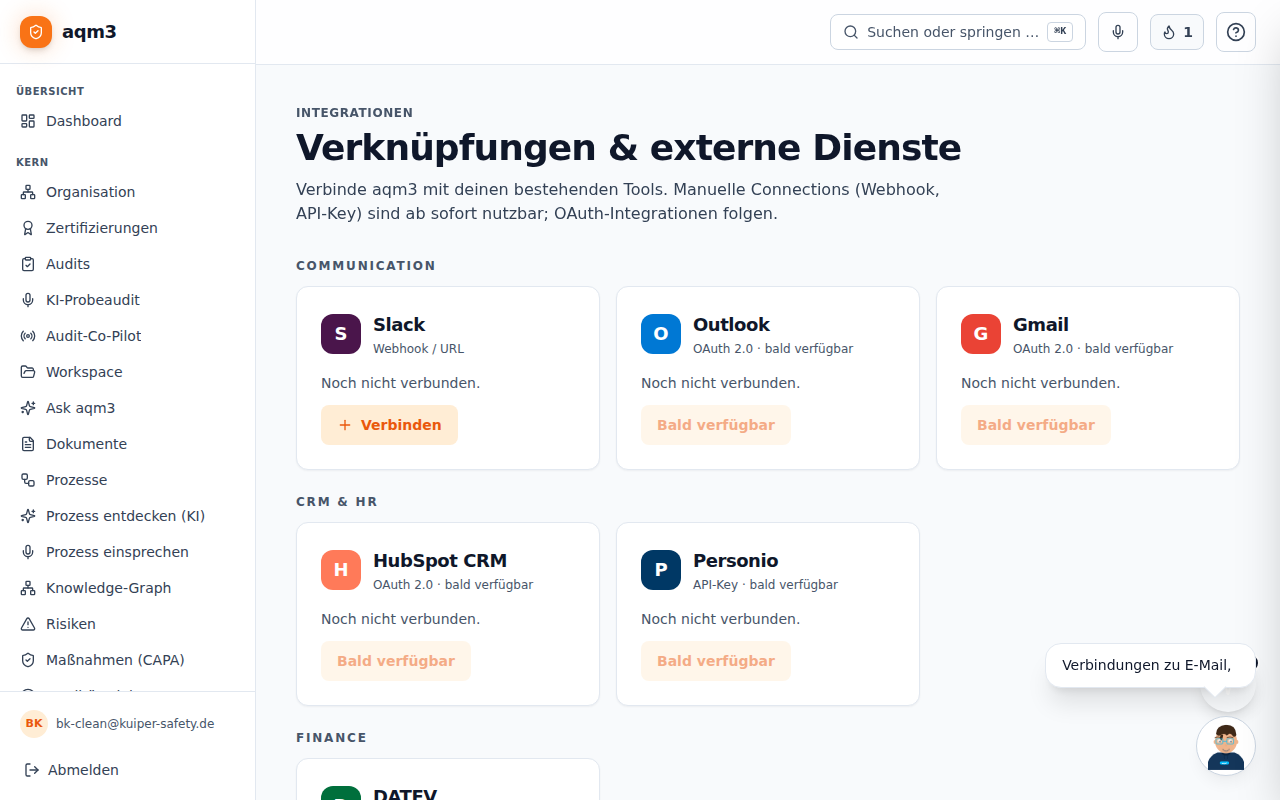Click Outlook's Bald verfügbar button
The image size is (1280, 800).
coord(716,425)
